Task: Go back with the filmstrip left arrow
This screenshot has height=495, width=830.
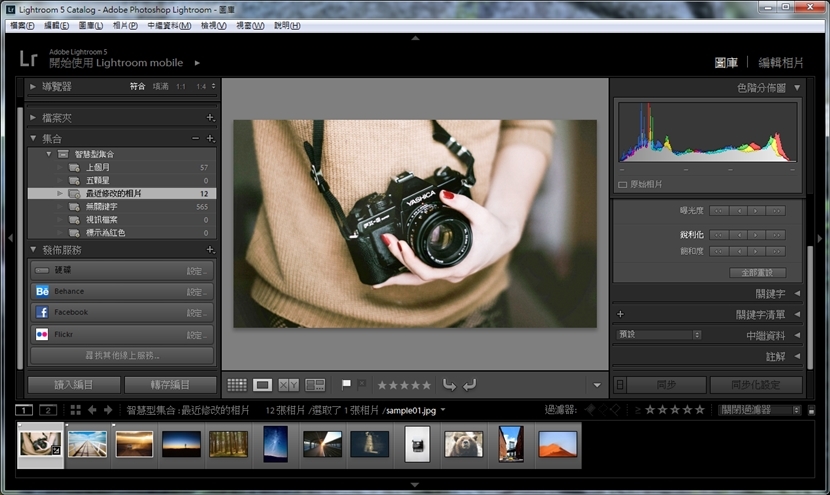Action: point(92,410)
